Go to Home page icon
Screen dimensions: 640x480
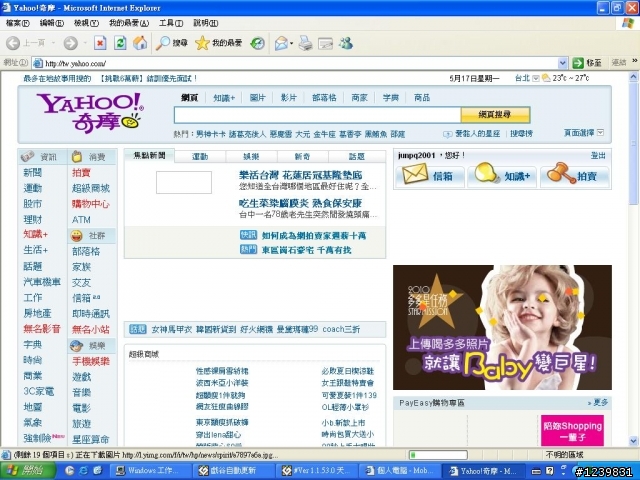[x=140, y=43]
